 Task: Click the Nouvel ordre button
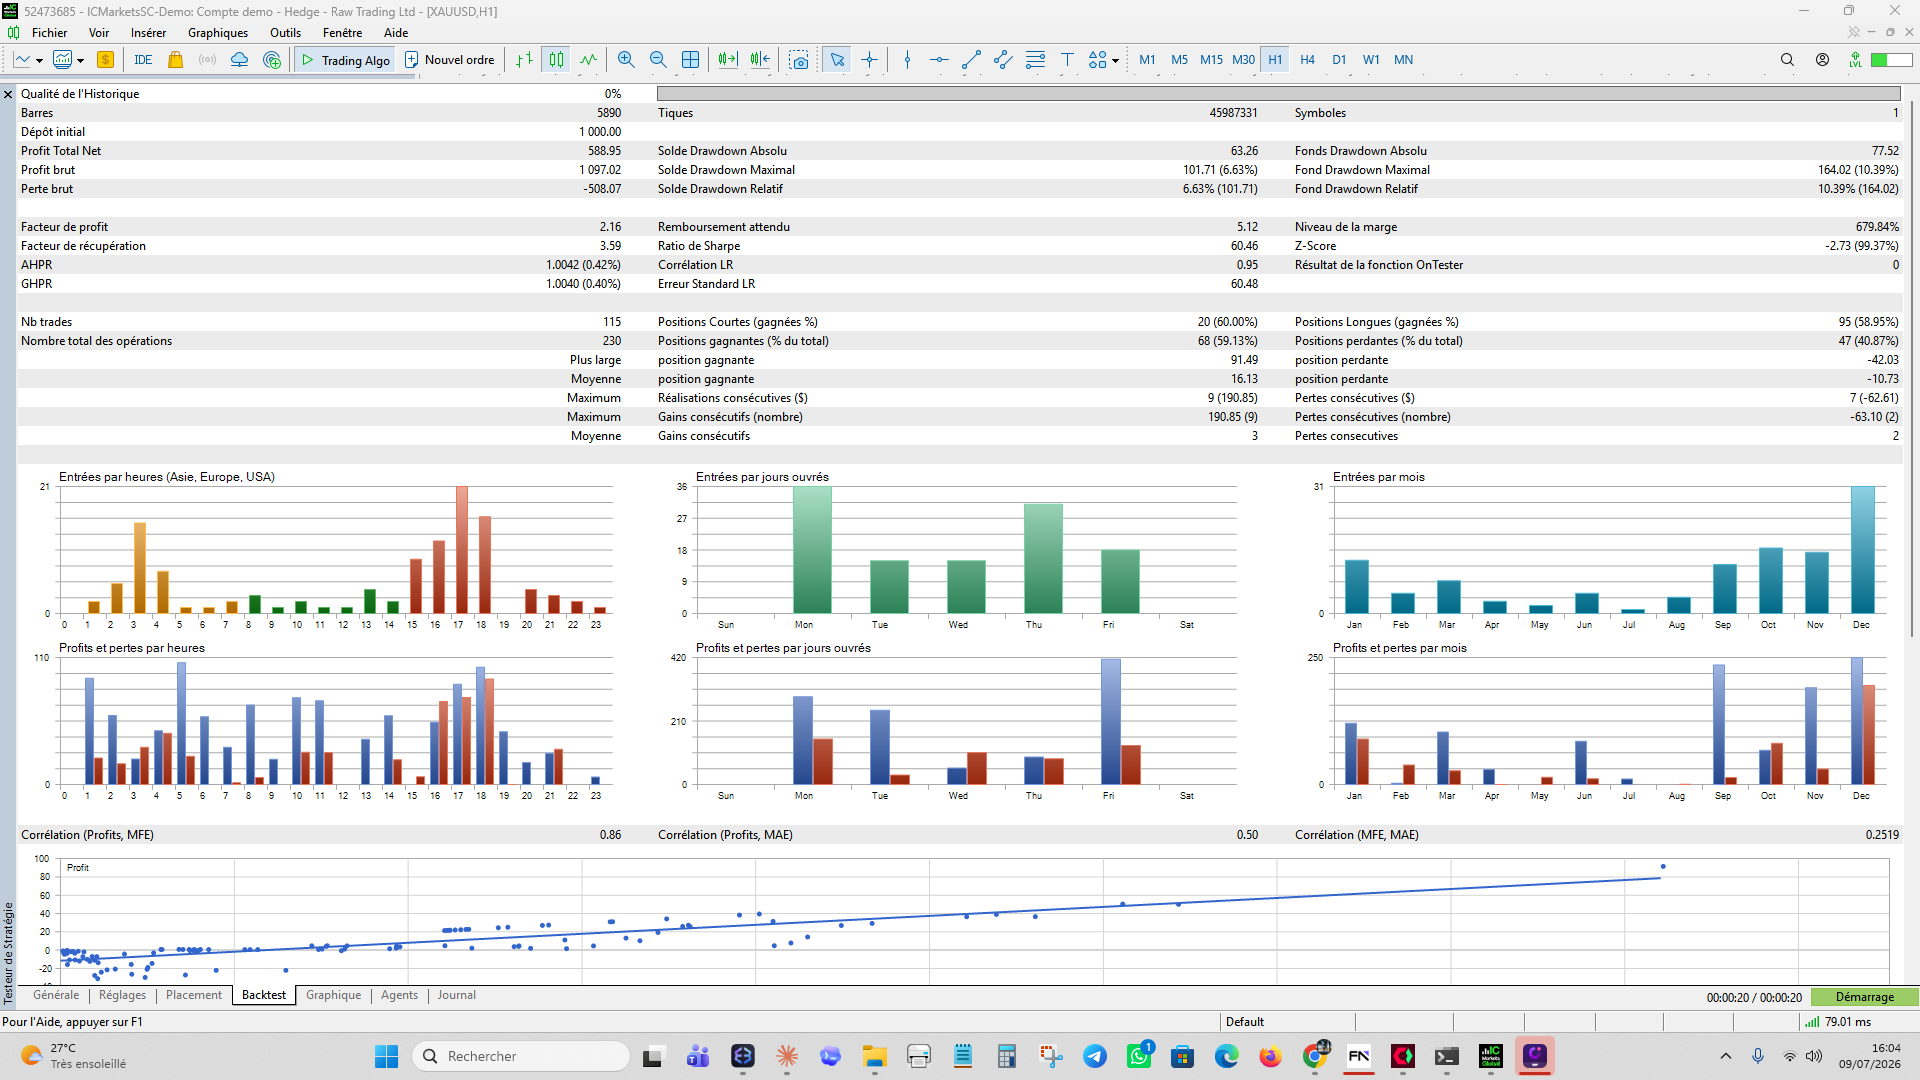[x=449, y=60]
